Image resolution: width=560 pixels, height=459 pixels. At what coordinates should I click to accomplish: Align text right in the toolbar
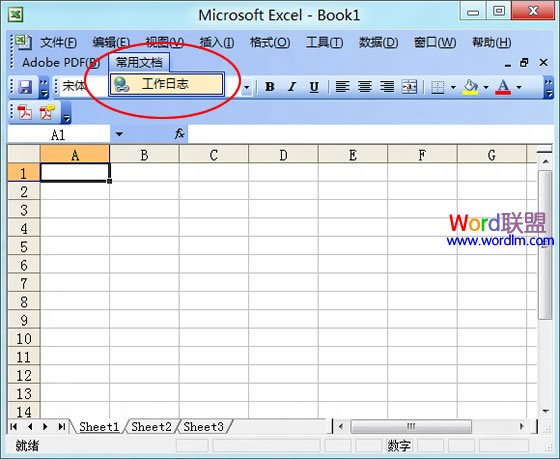pyautogui.click(x=387, y=86)
